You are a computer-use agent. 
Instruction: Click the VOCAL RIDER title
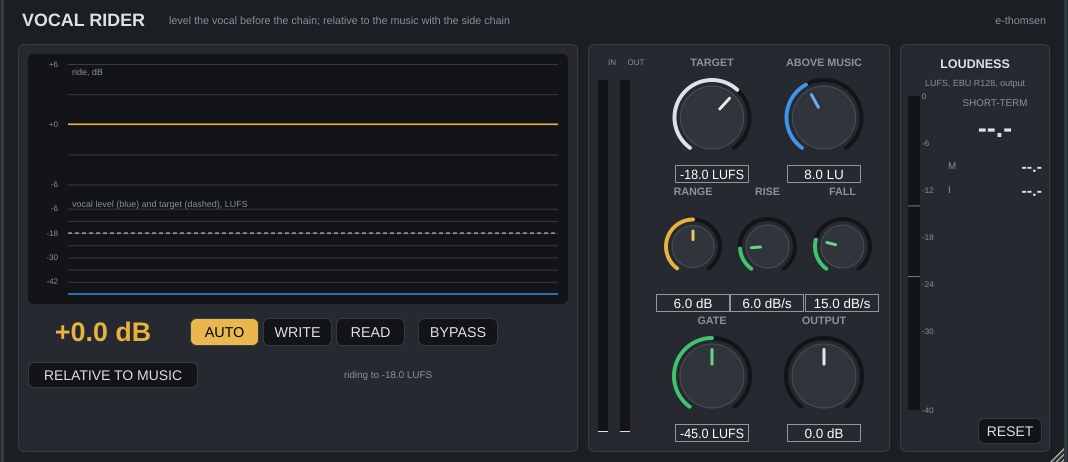(83, 20)
